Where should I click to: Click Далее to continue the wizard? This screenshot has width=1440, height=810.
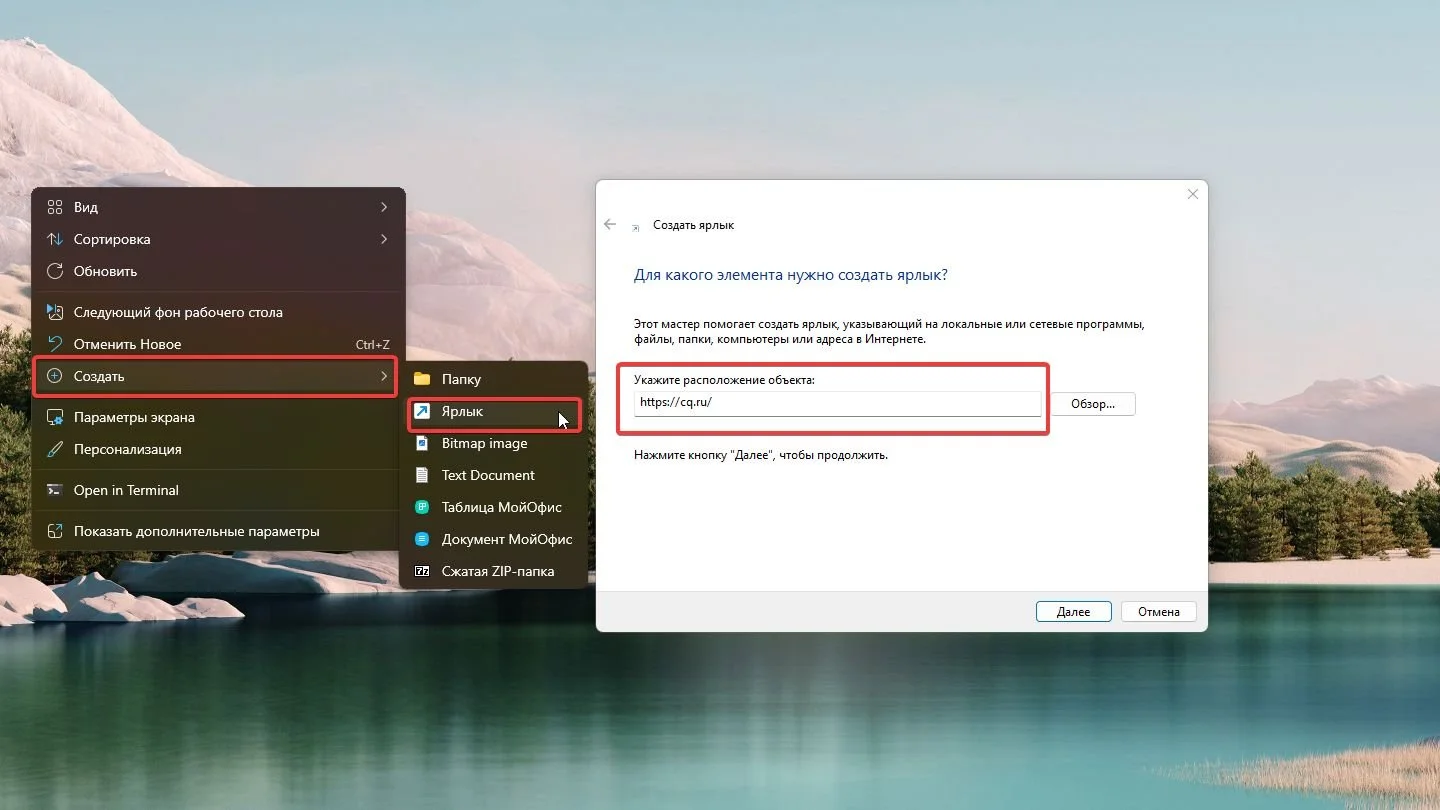pyautogui.click(x=1074, y=611)
